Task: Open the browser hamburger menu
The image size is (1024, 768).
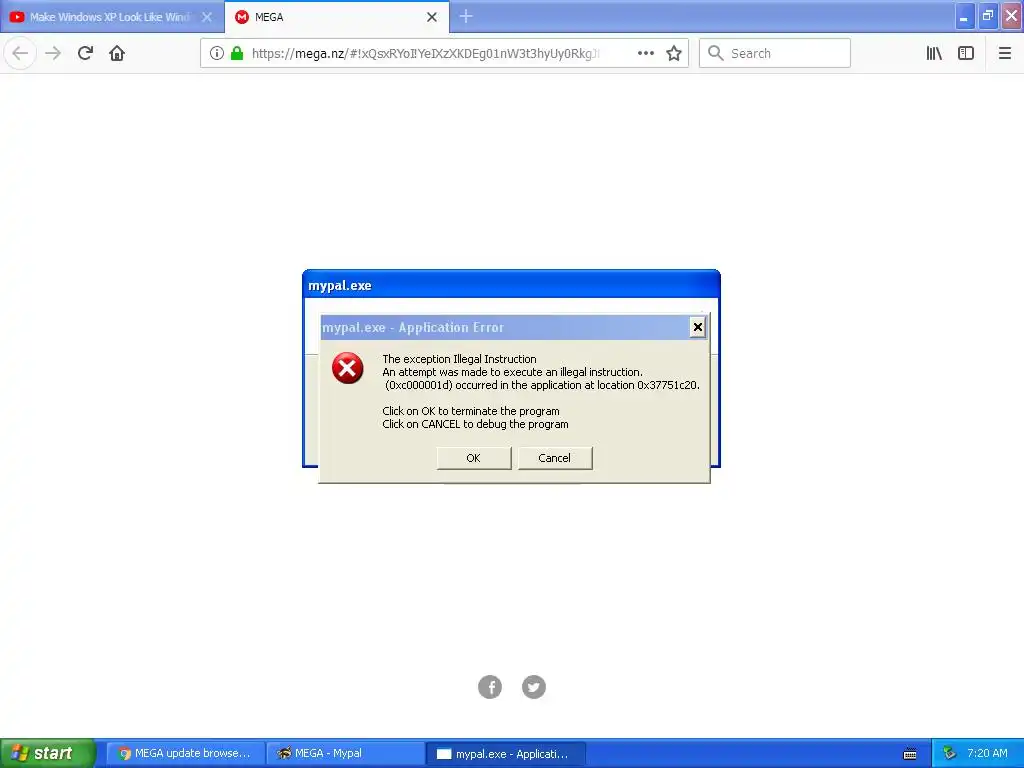Action: (x=1004, y=53)
